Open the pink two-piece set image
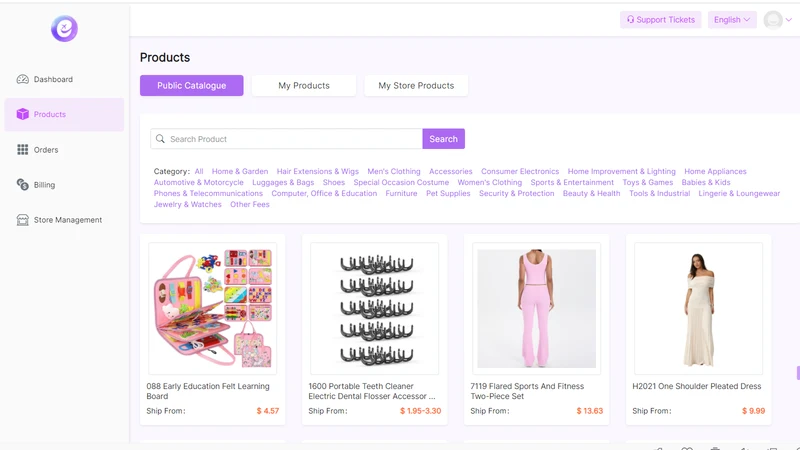800x450 pixels. point(536,308)
